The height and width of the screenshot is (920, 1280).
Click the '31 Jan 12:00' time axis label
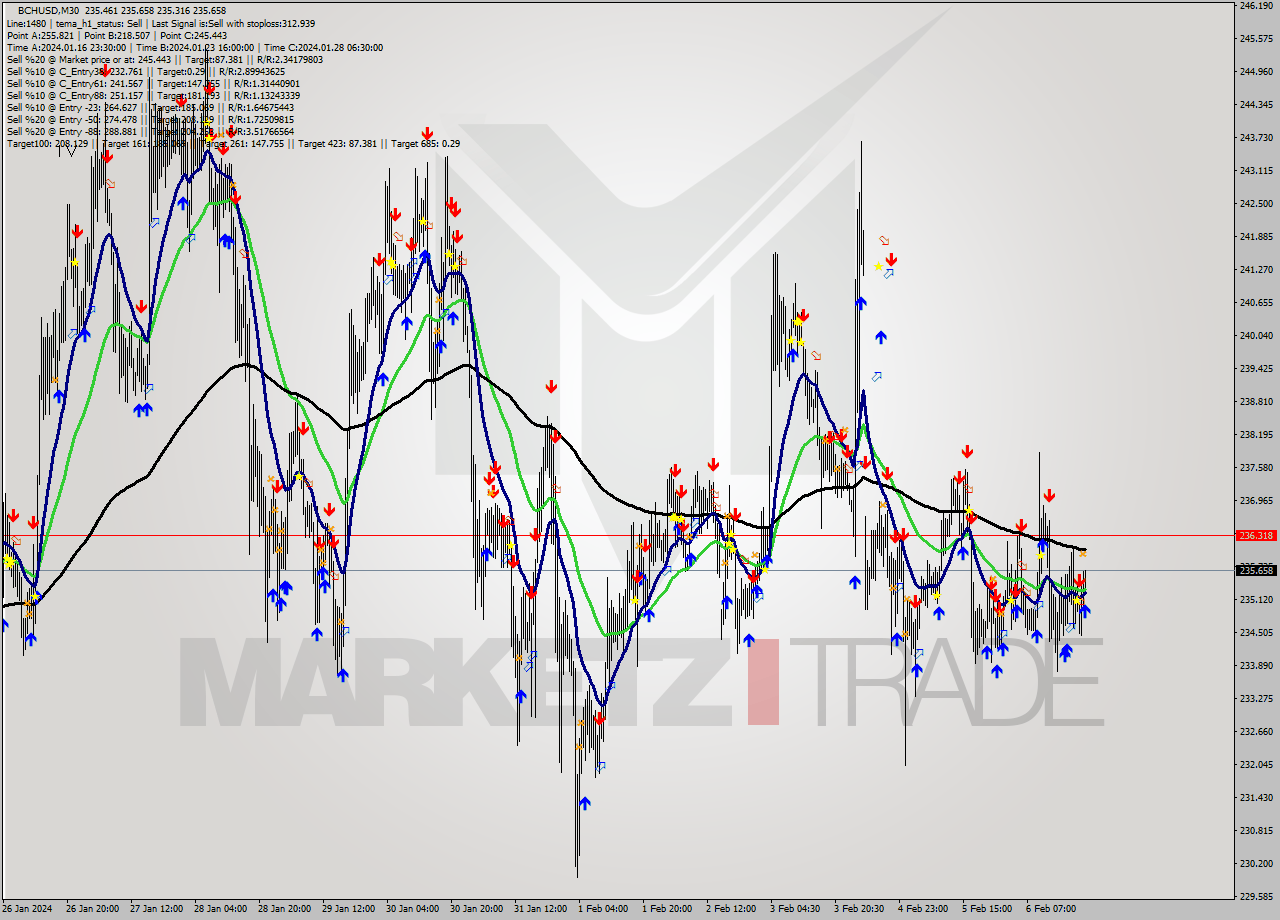[540, 909]
